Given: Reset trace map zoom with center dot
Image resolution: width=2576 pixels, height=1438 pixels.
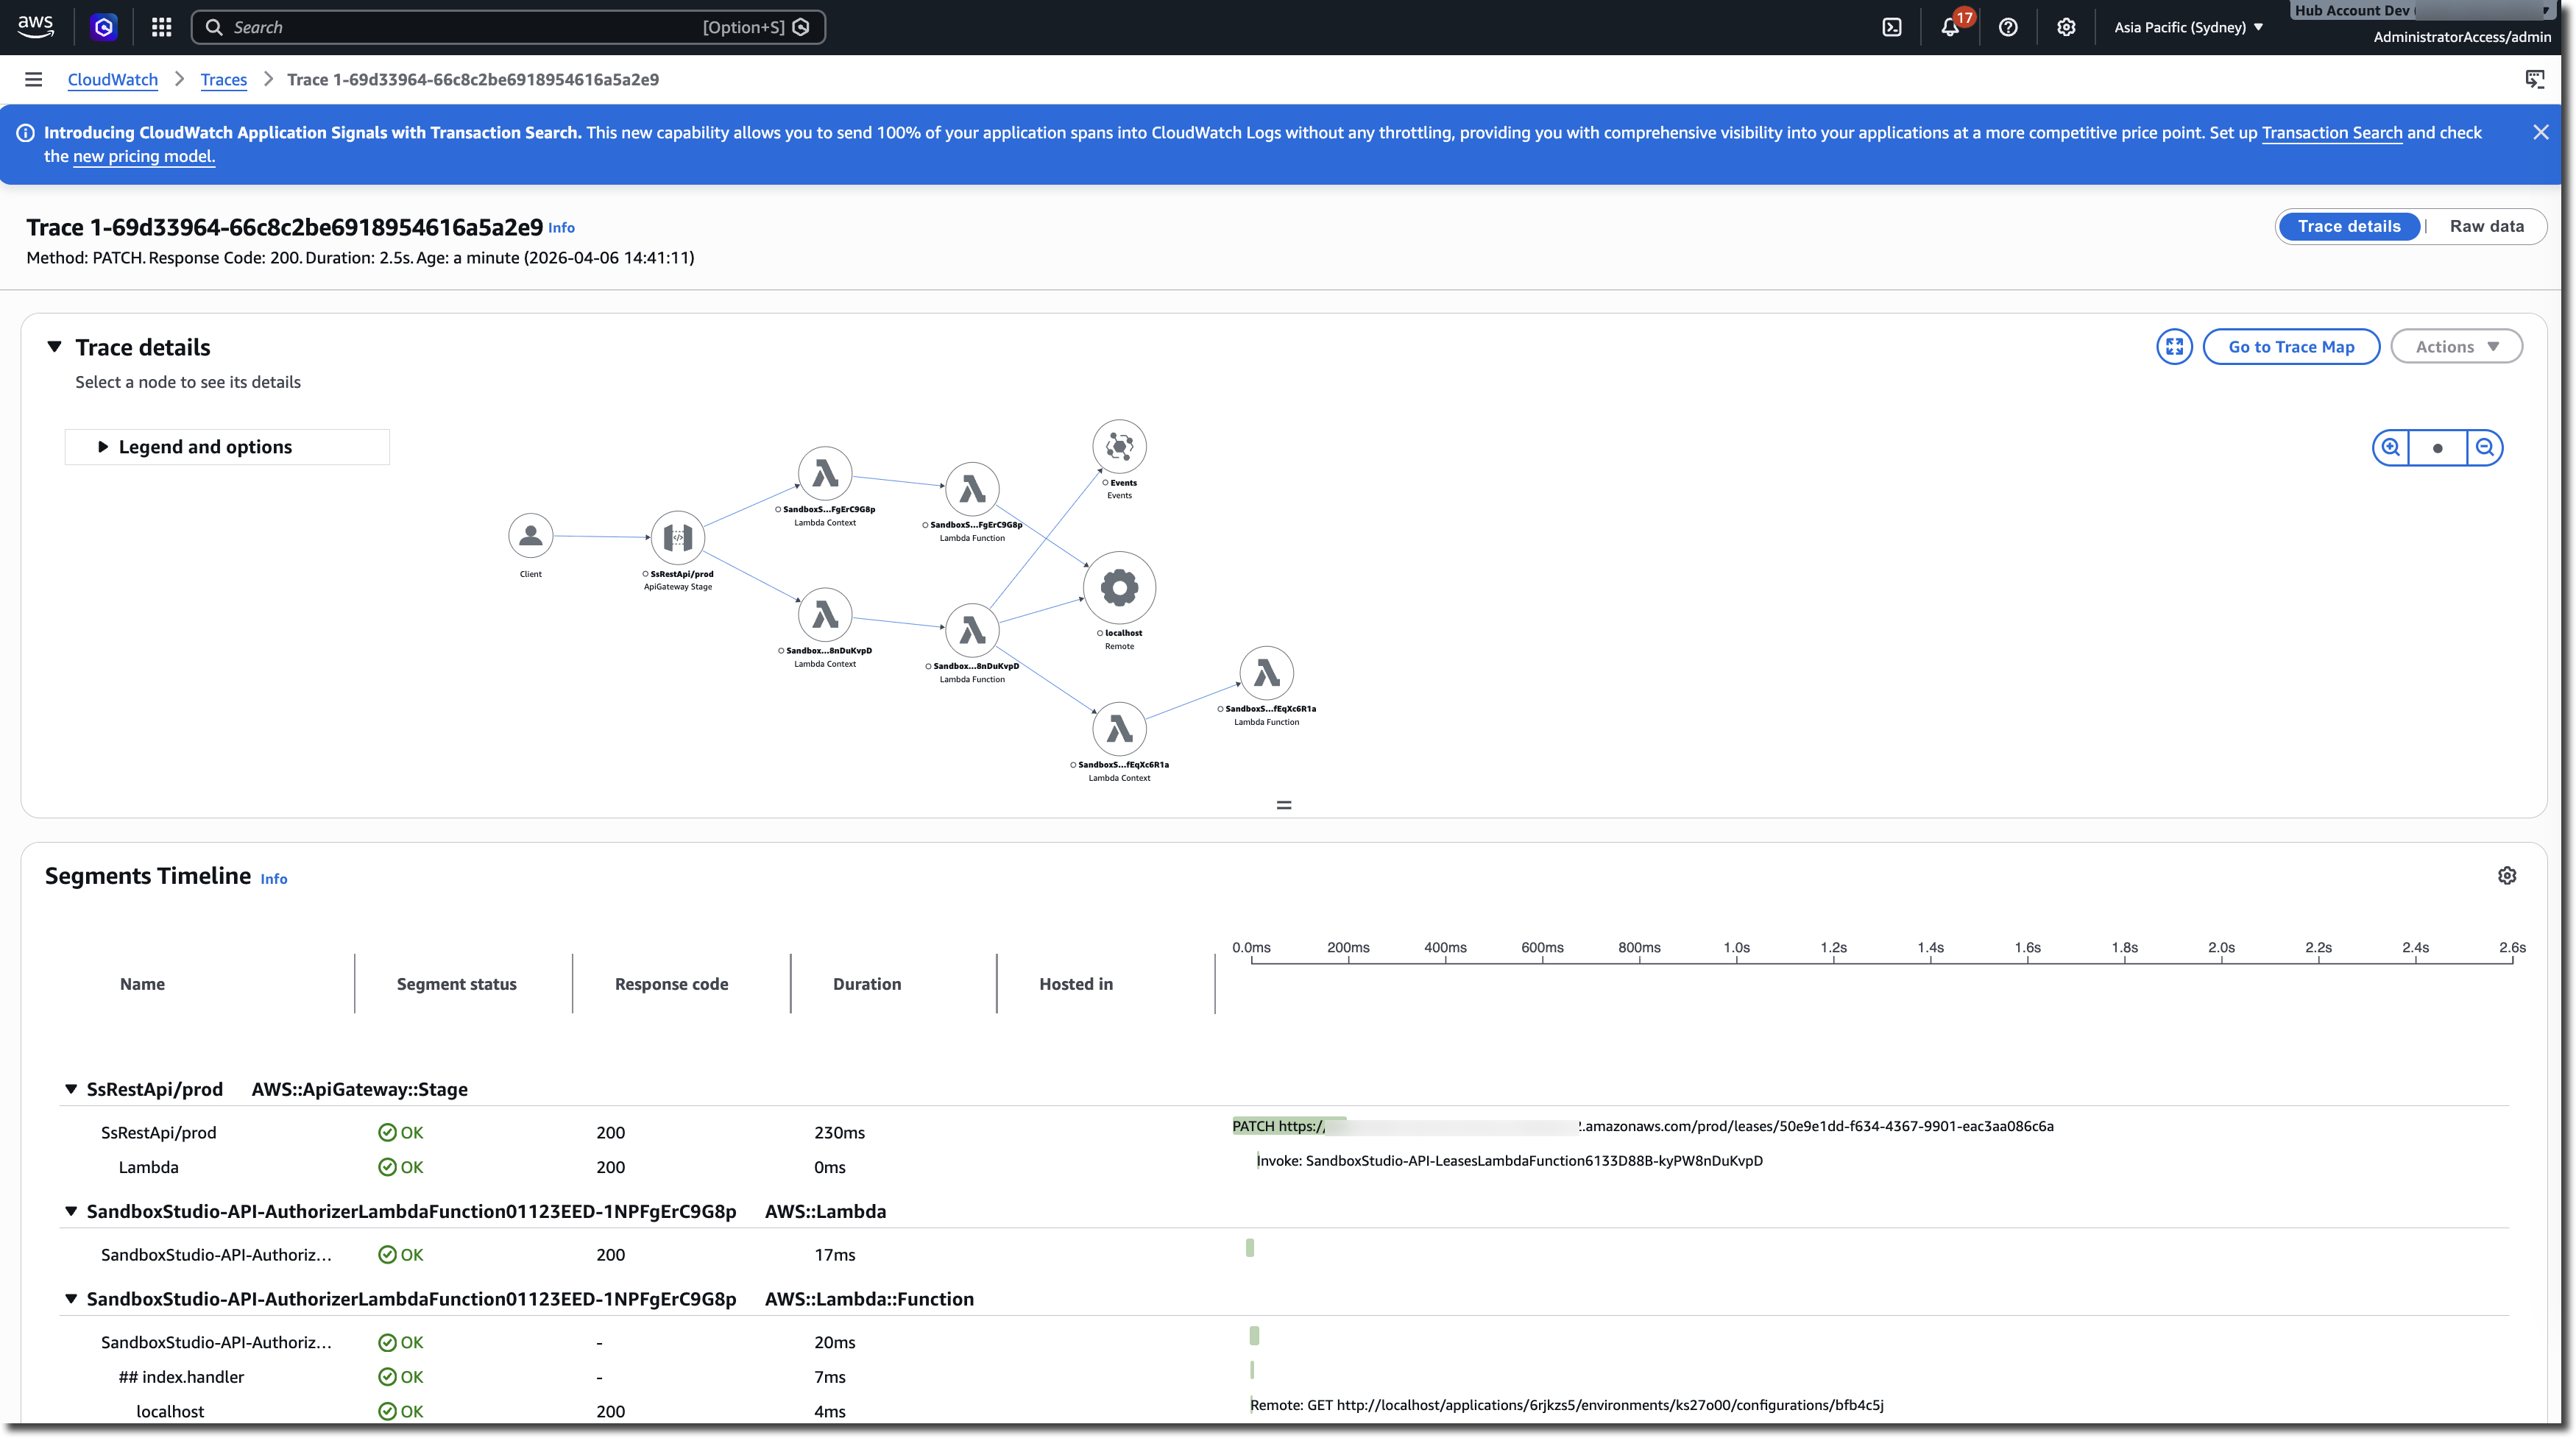Looking at the screenshot, I should click(x=2438, y=448).
